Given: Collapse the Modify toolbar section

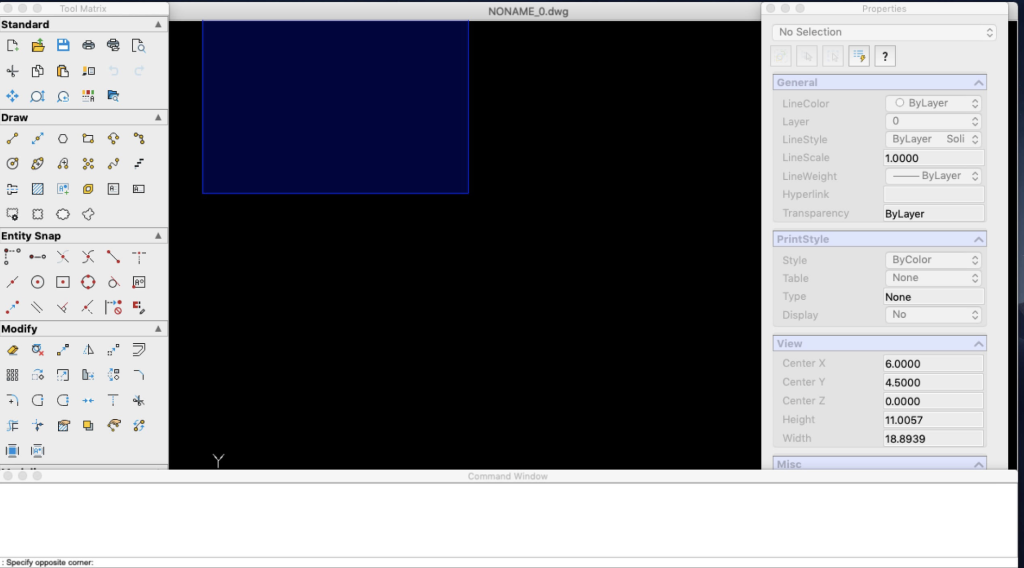Looking at the screenshot, I should click(x=158, y=329).
